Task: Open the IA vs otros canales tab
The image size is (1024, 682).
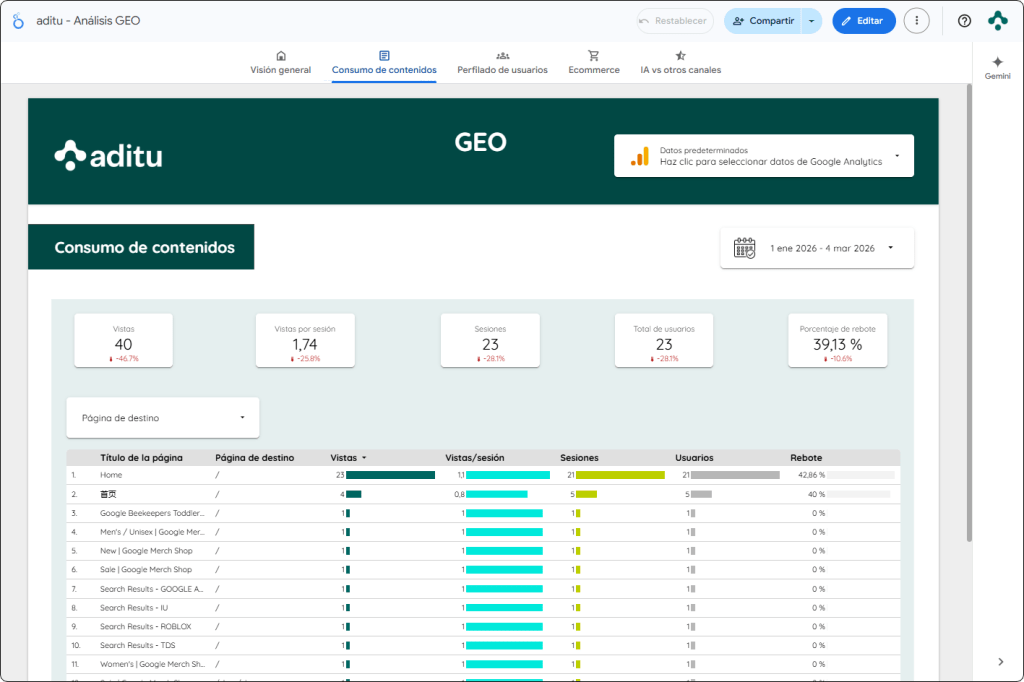Action: click(x=680, y=63)
